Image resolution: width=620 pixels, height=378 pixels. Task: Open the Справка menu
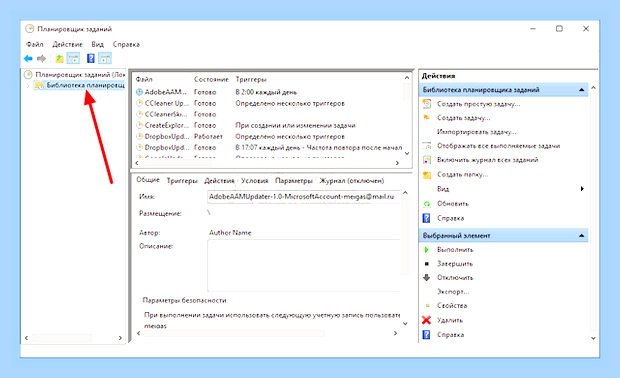126,44
